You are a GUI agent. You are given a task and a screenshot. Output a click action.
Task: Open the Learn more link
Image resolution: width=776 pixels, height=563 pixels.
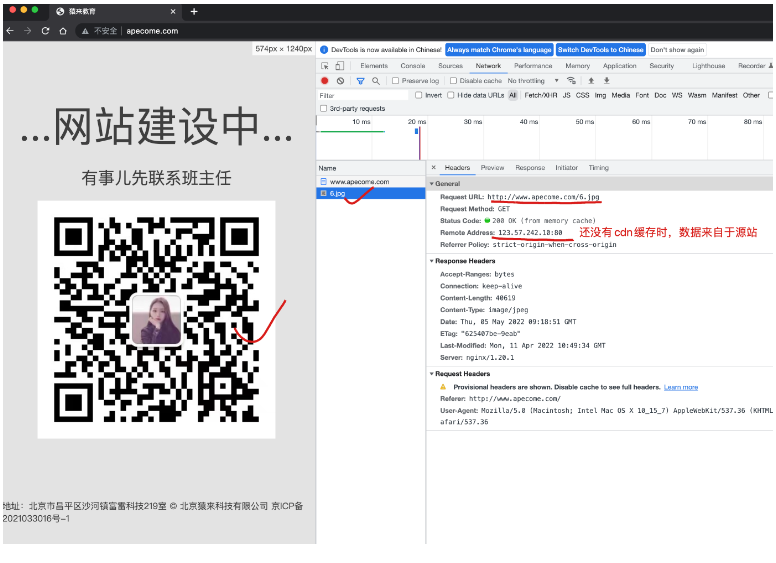[681, 387]
